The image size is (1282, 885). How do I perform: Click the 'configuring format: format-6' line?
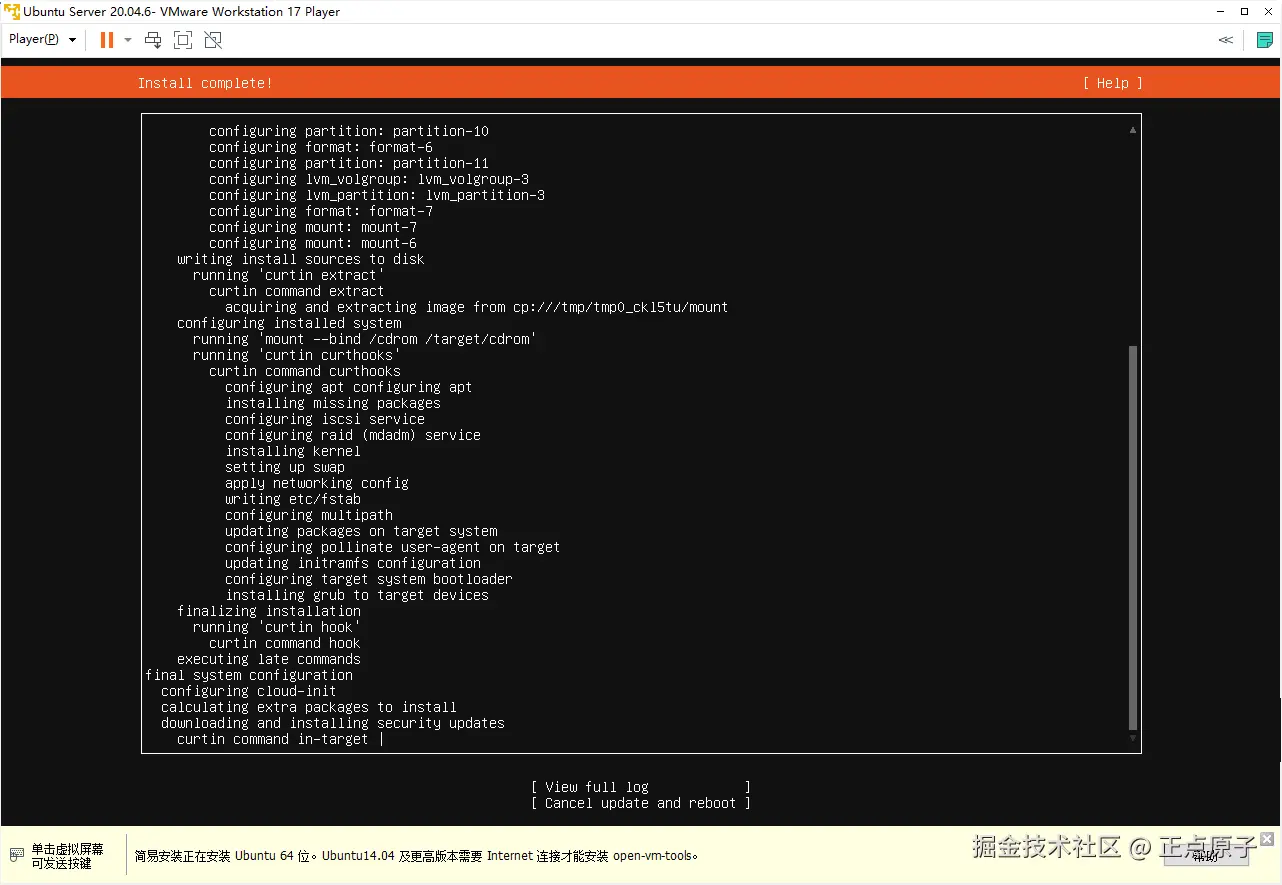tap(321, 147)
